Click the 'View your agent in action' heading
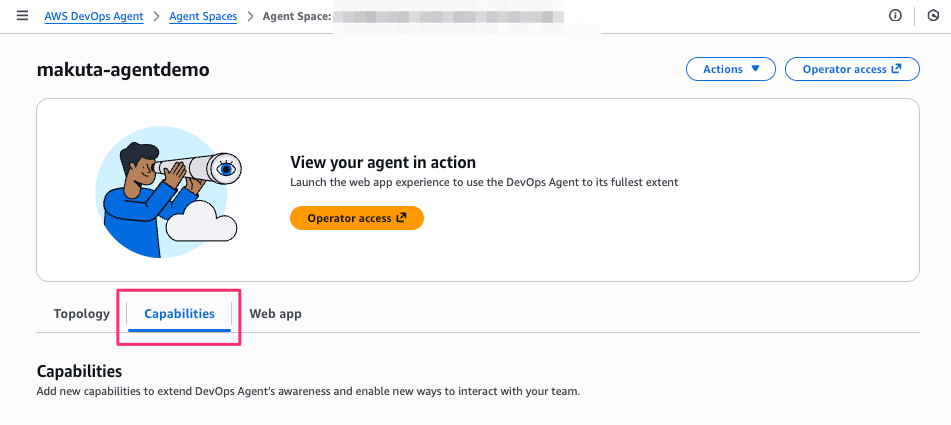The height and width of the screenshot is (425, 951). (383, 162)
